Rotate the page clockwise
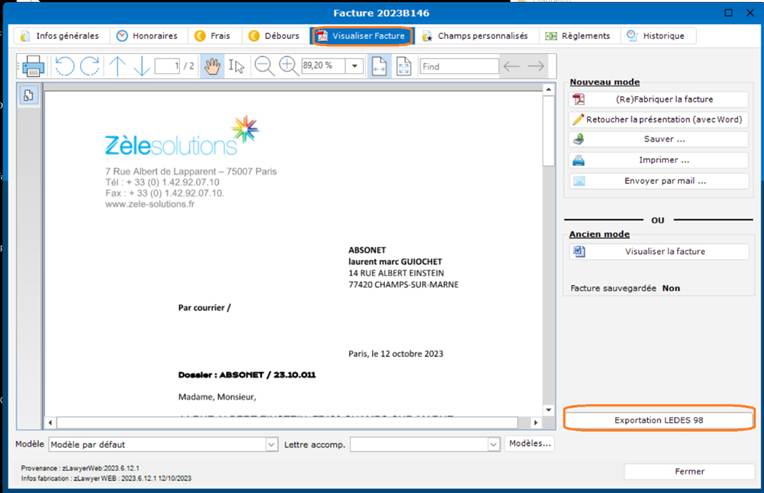This screenshot has width=764, height=493. pyautogui.click(x=90, y=66)
